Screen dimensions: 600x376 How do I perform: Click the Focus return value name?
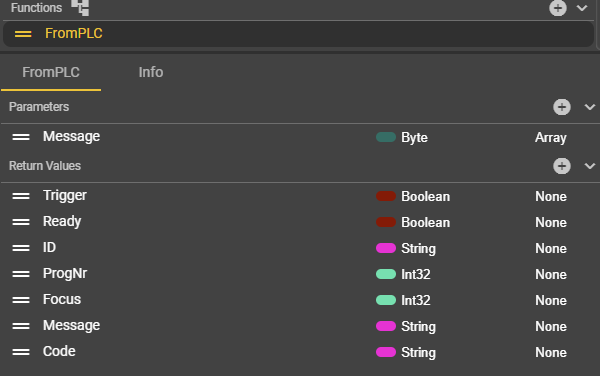click(x=62, y=299)
